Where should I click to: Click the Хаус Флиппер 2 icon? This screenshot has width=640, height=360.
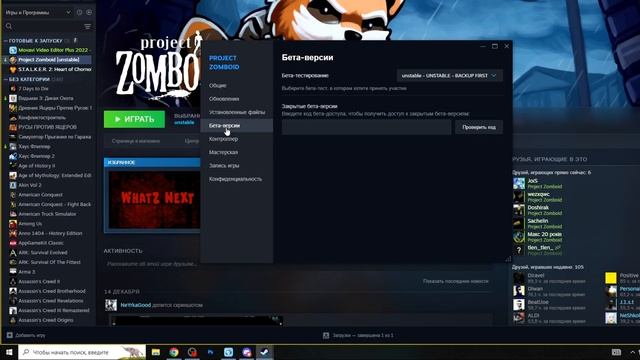click(13, 156)
